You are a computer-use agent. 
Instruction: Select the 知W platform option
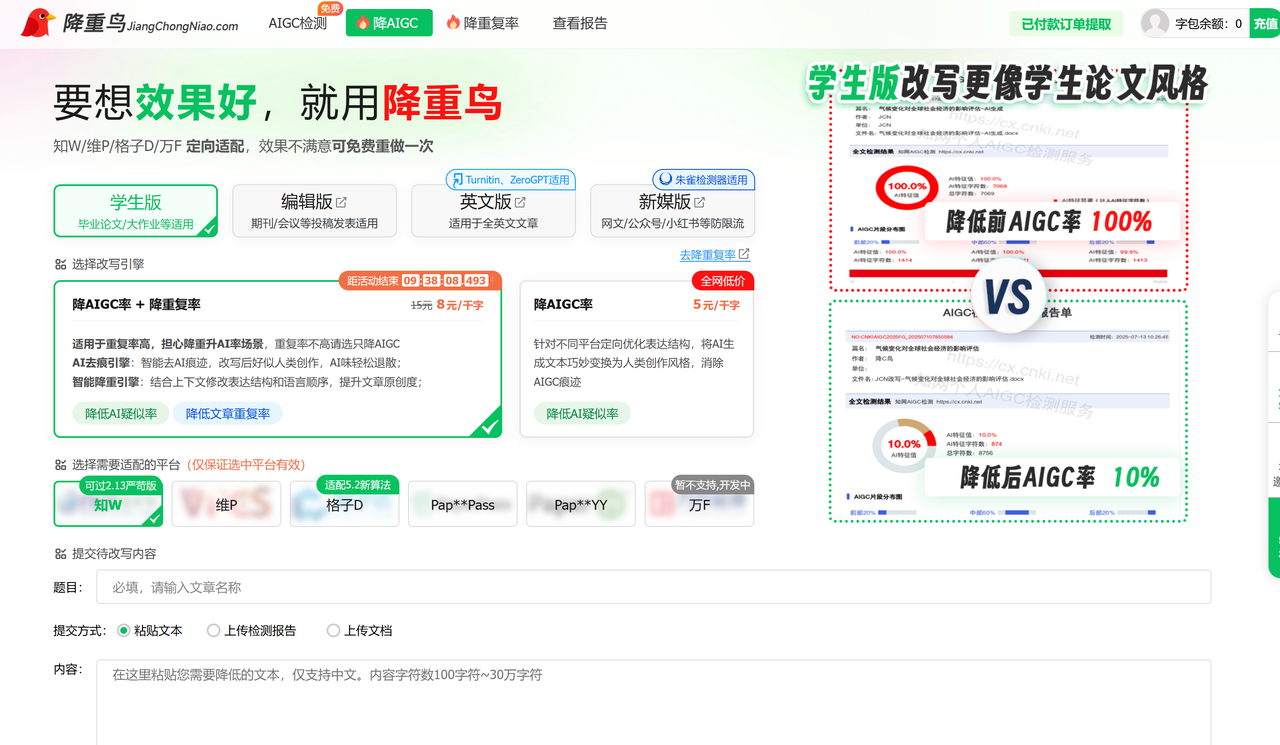[108, 504]
